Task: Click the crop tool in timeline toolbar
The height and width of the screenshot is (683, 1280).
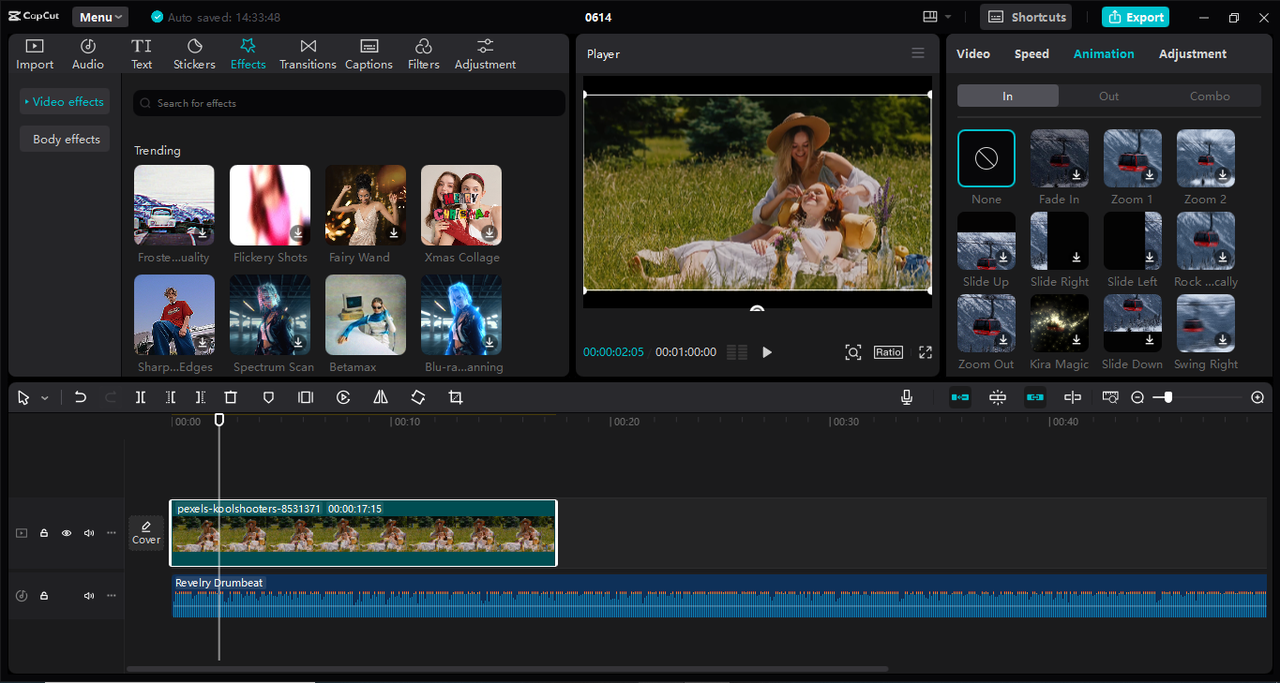Action: point(456,397)
